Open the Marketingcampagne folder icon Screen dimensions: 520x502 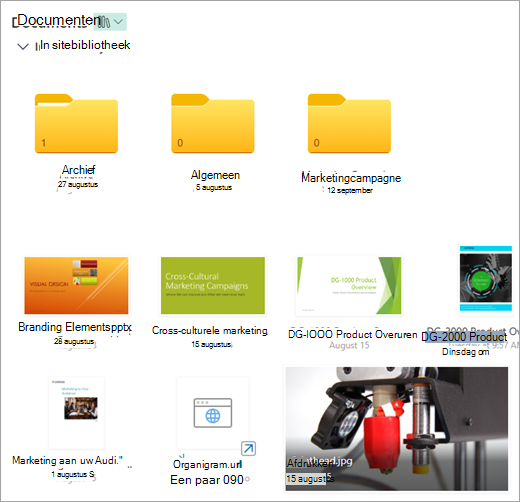click(349, 123)
